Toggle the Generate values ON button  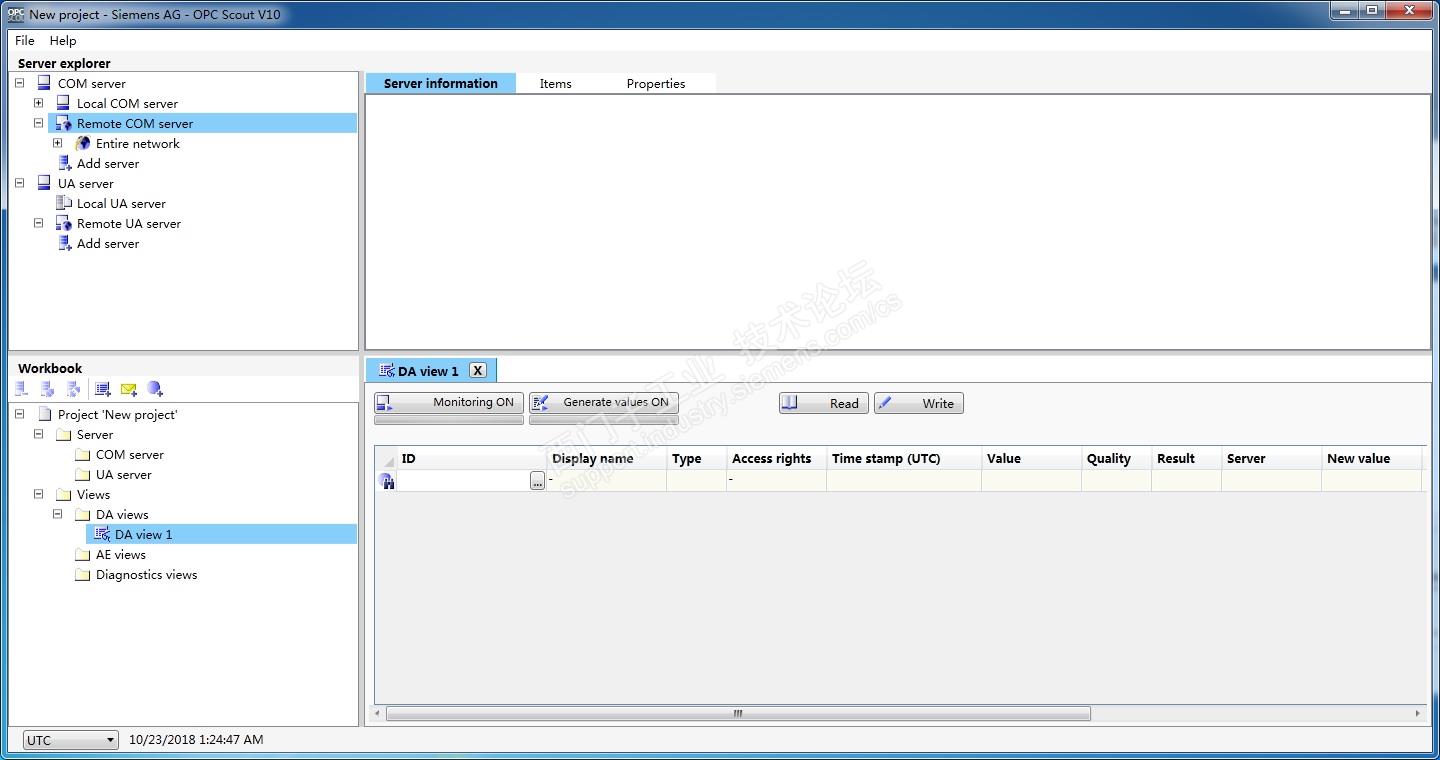click(604, 402)
